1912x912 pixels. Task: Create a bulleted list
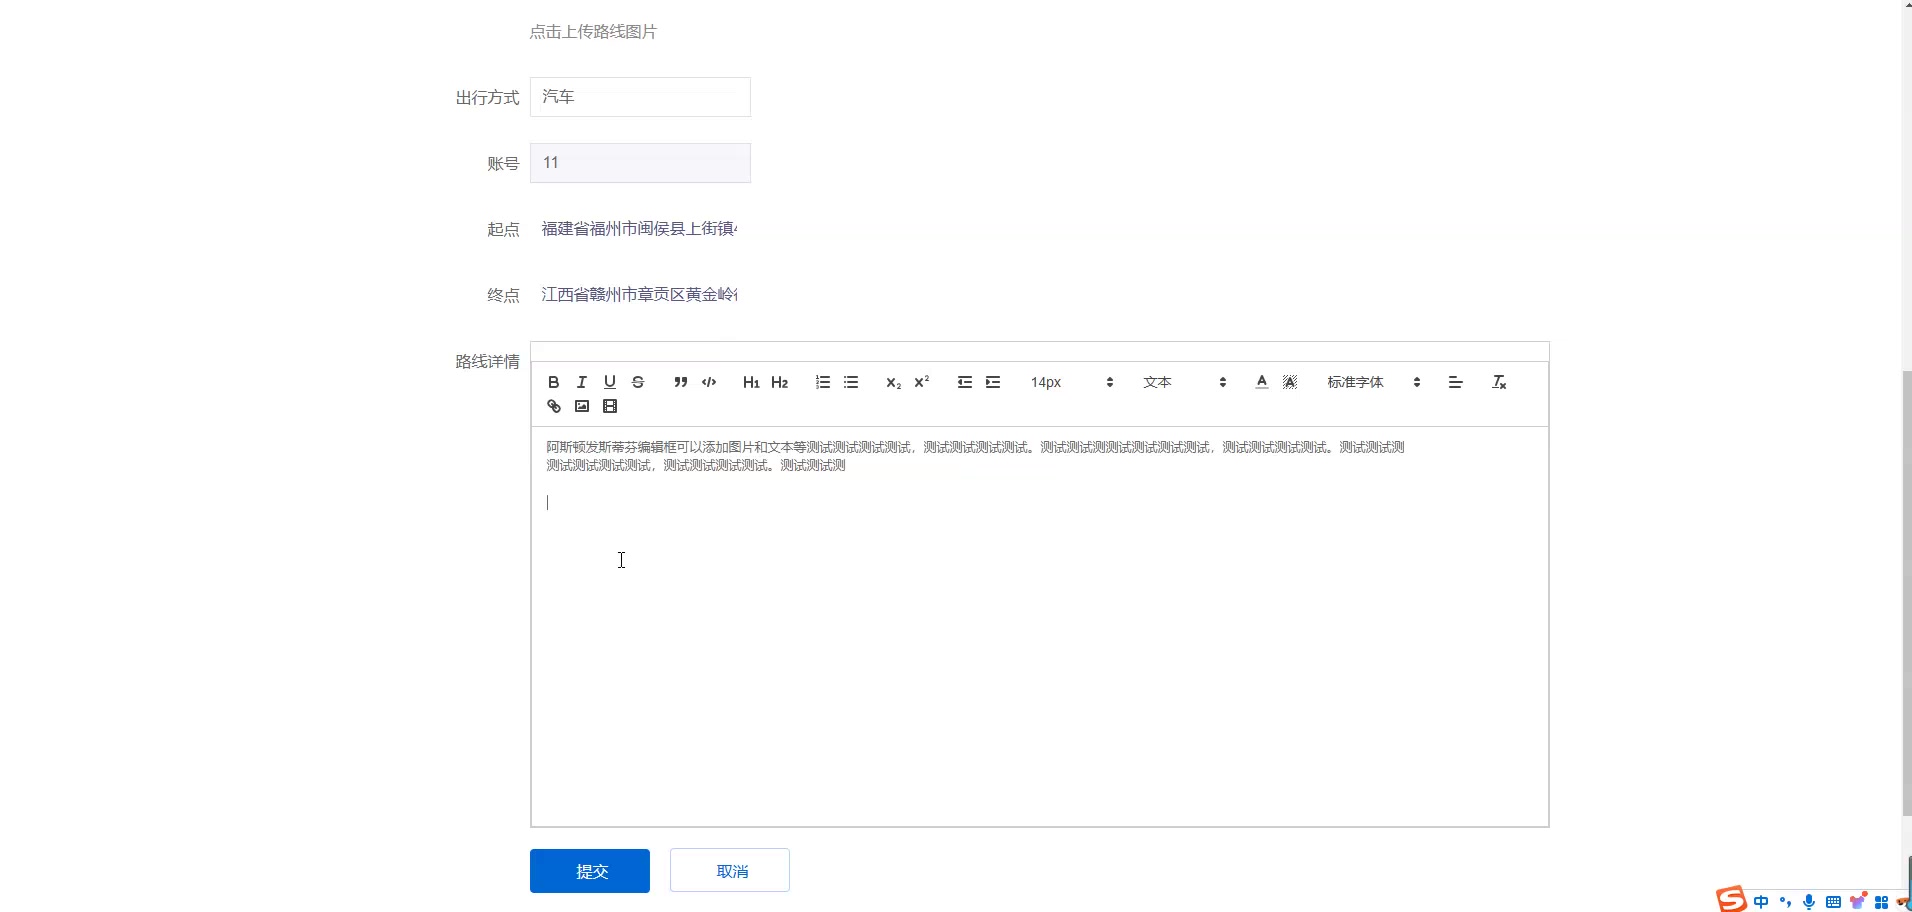850,382
